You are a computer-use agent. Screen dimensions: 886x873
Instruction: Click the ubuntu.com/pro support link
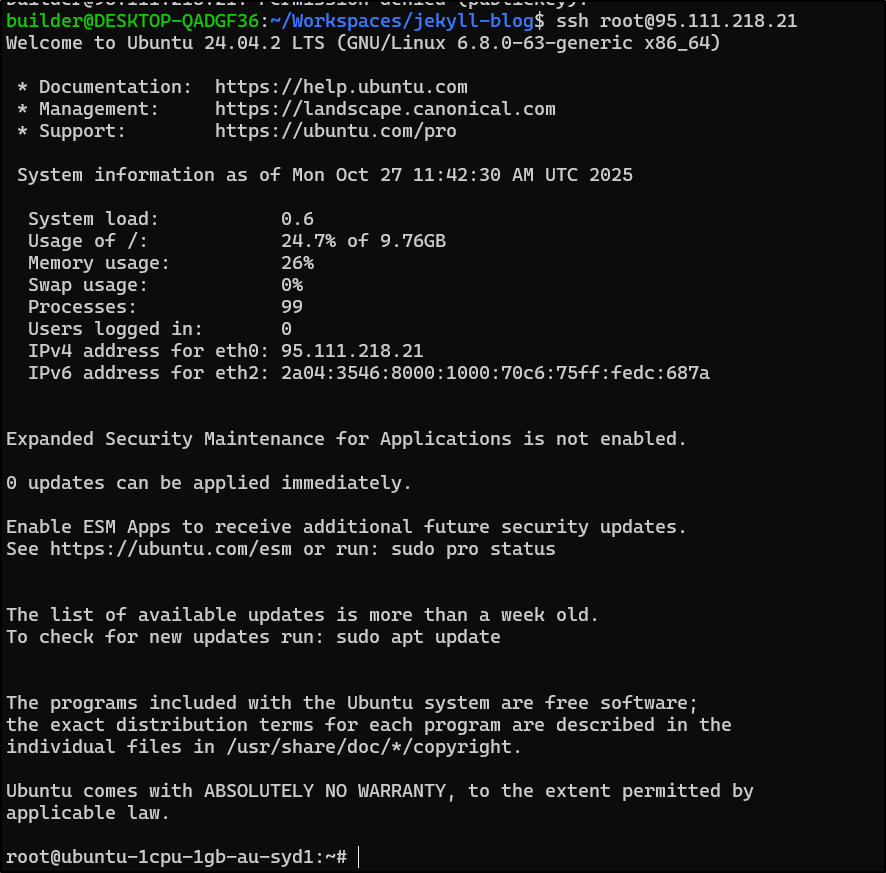click(x=335, y=131)
